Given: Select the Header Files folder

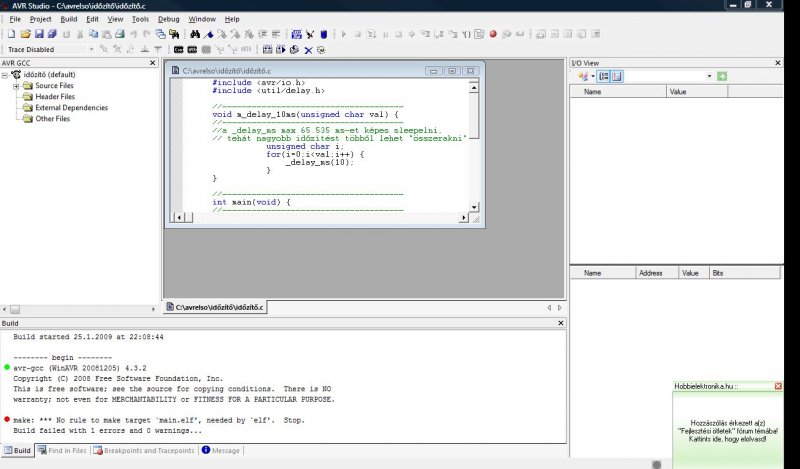Looking at the screenshot, I should tap(54, 97).
